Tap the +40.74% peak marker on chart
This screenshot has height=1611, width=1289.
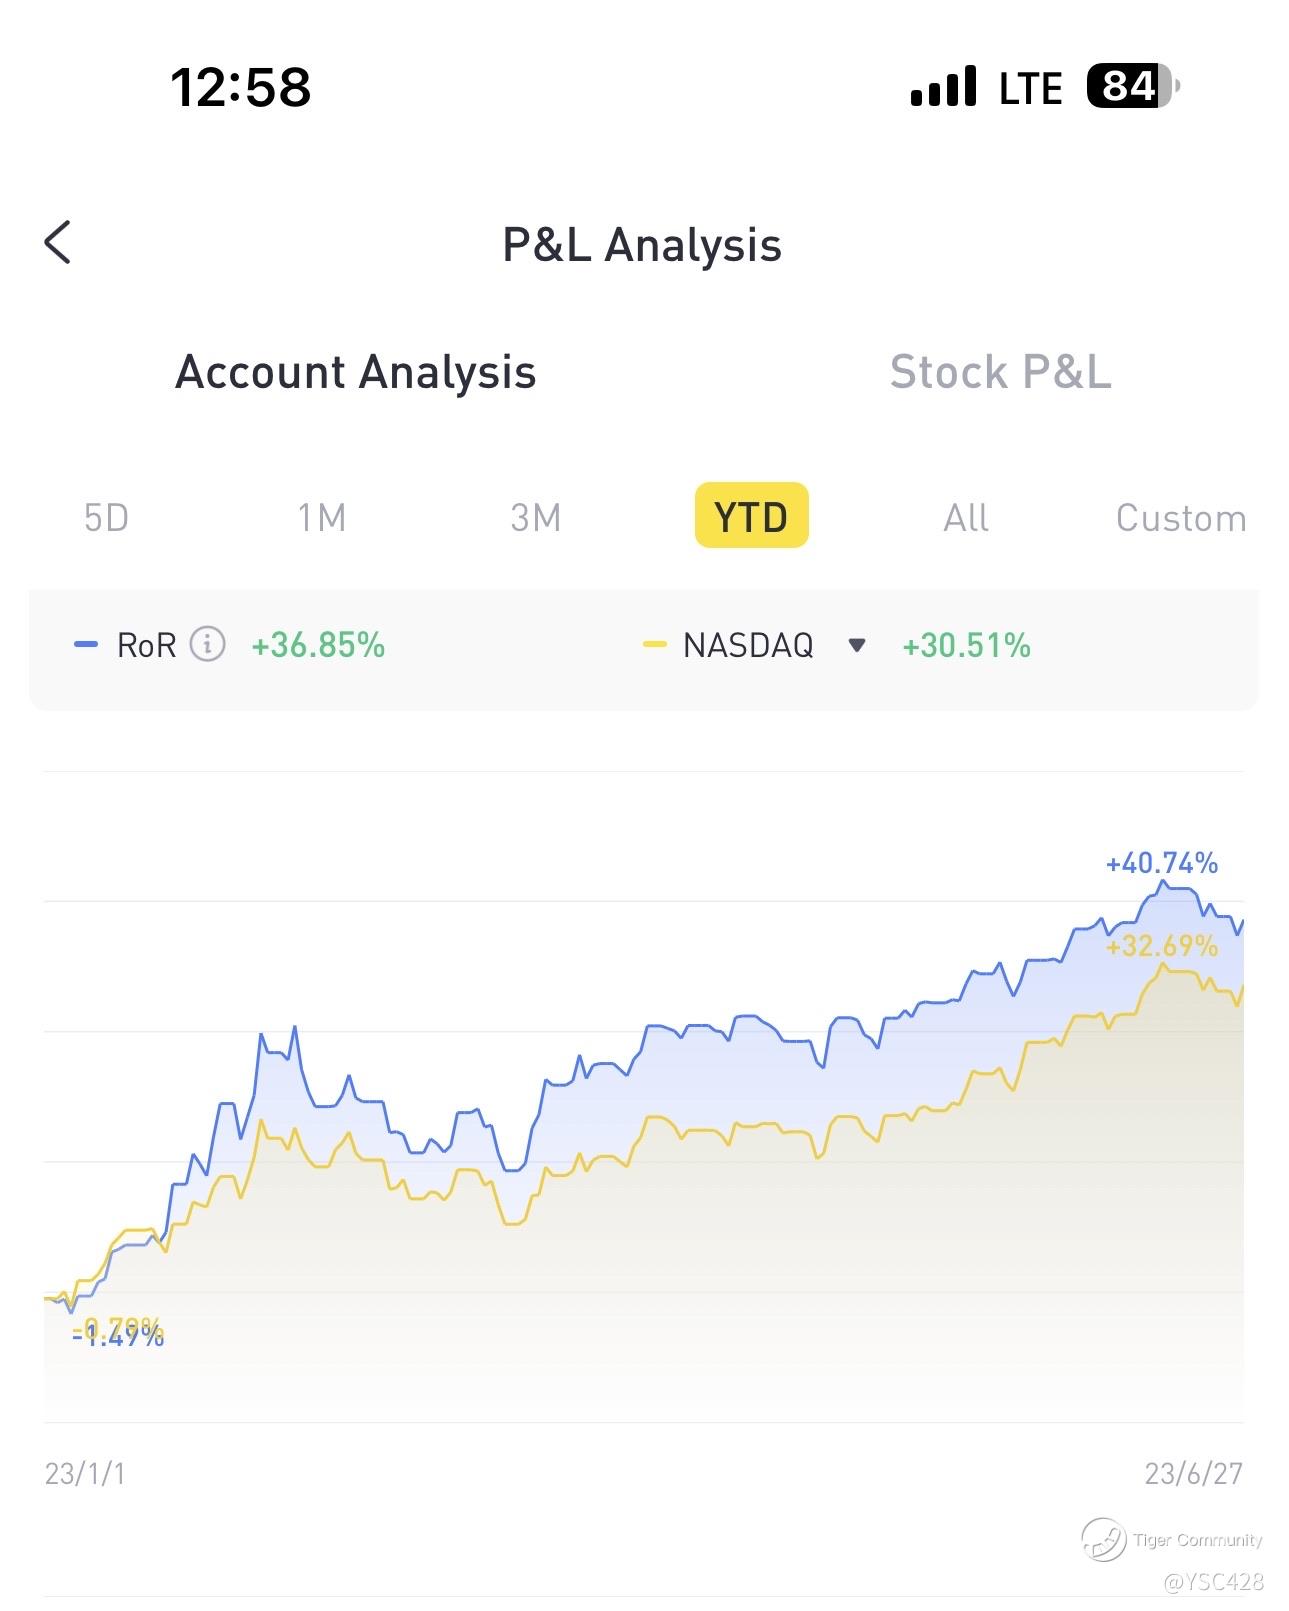1162,863
